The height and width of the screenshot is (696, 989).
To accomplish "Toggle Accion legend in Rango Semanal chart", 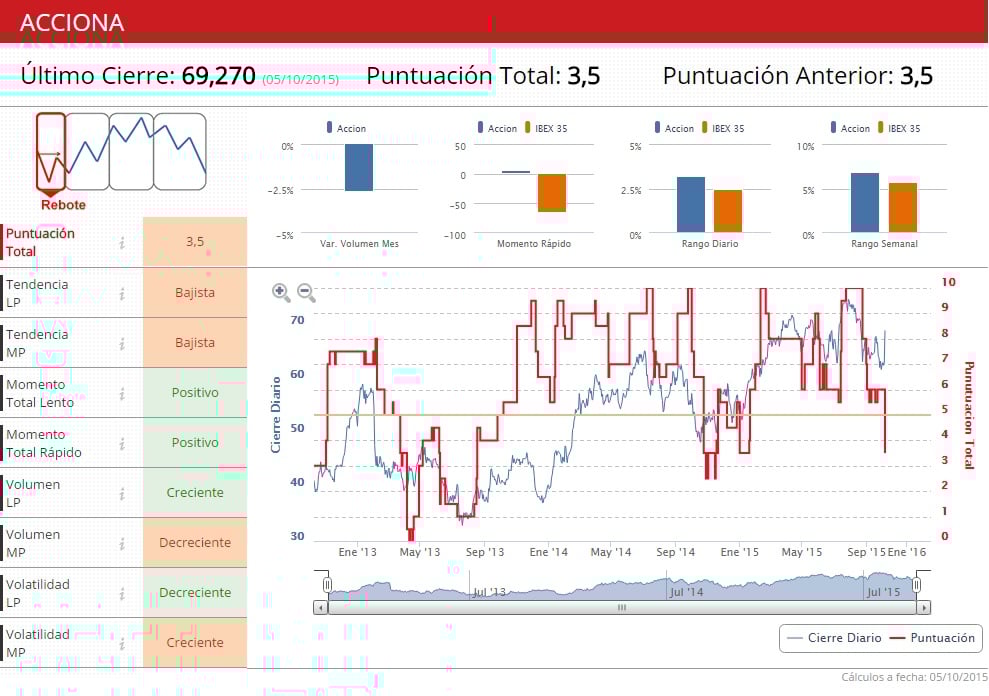I will point(850,128).
